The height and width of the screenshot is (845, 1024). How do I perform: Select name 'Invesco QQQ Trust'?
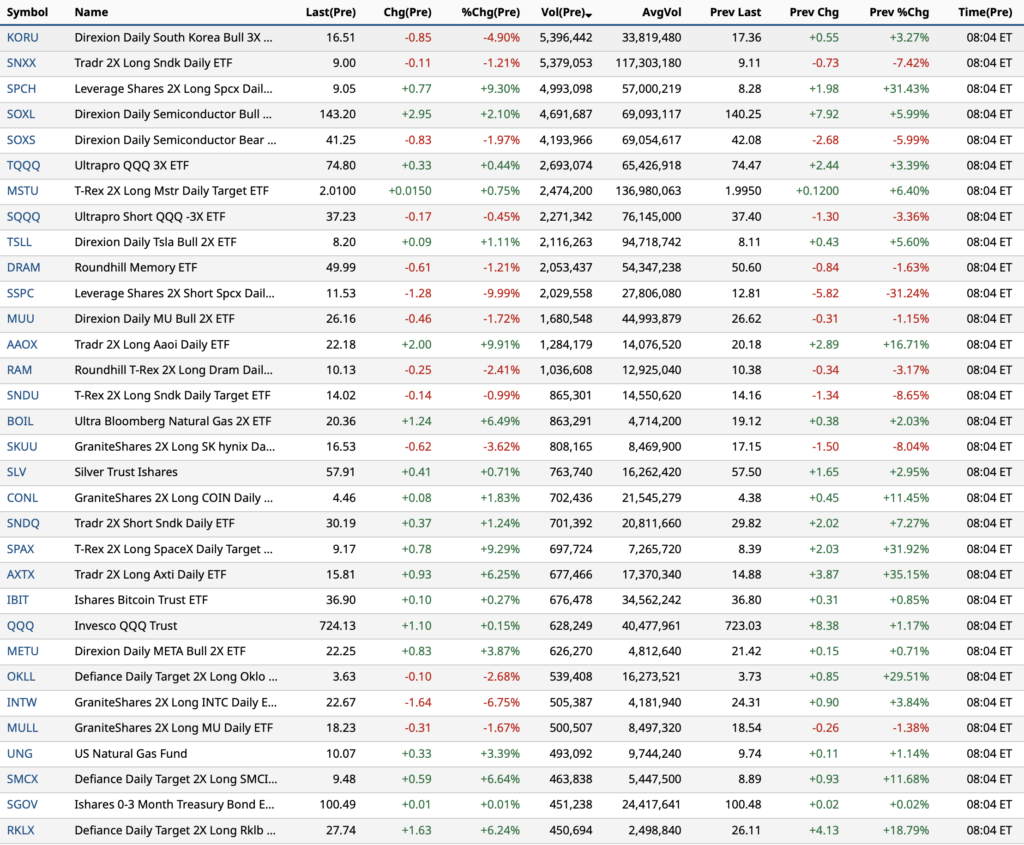(x=126, y=626)
